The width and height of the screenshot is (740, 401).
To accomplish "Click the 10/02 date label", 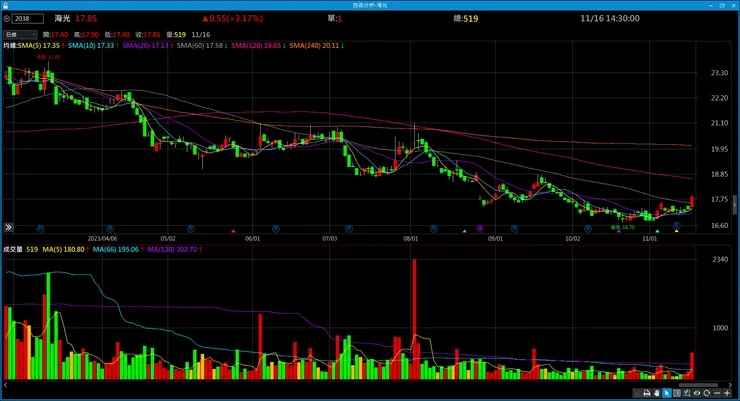I will pos(572,239).
